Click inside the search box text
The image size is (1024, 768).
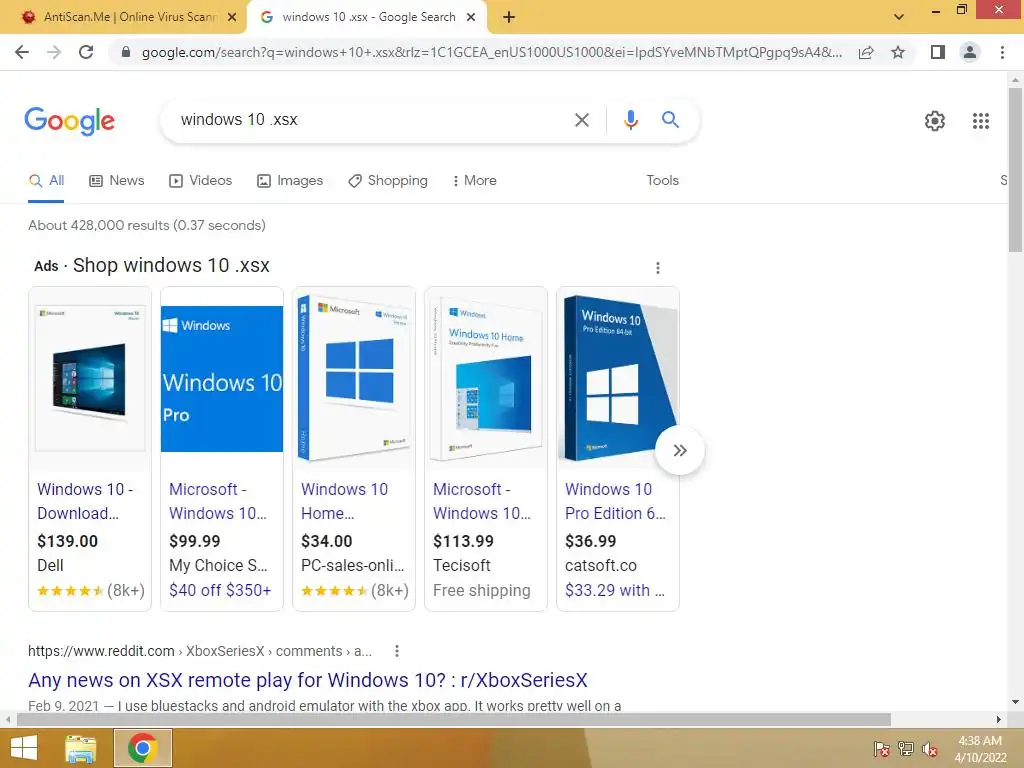pyautogui.click(x=239, y=120)
